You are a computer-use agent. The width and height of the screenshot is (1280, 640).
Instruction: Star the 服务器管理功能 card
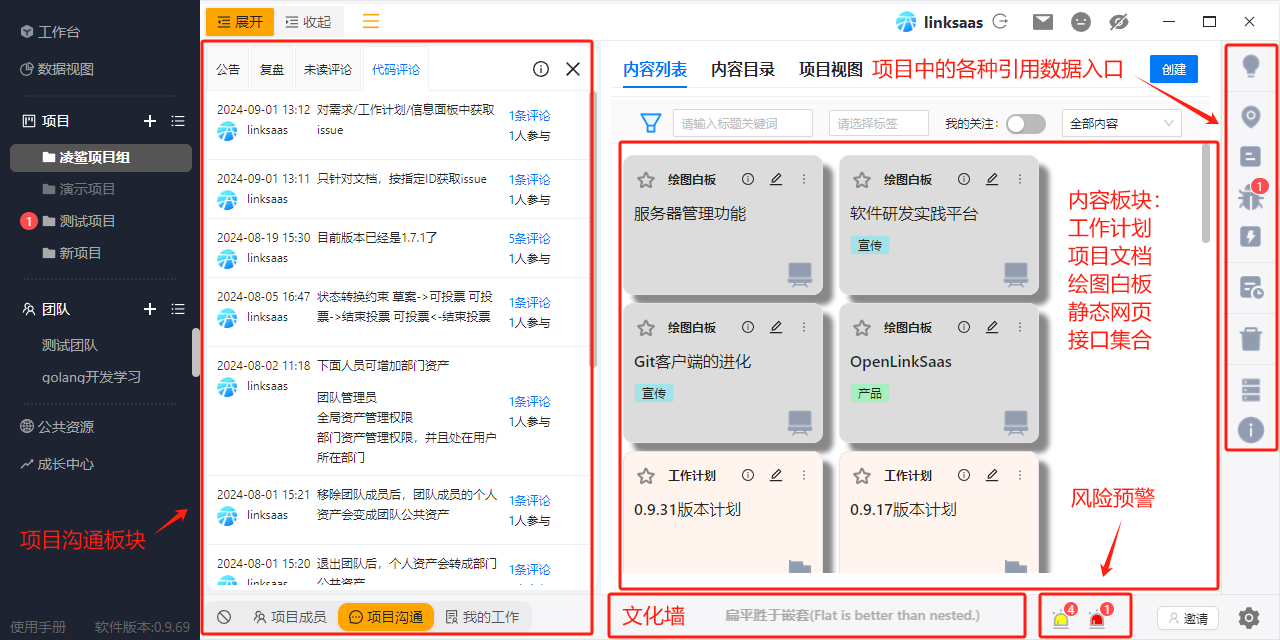(646, 179)
